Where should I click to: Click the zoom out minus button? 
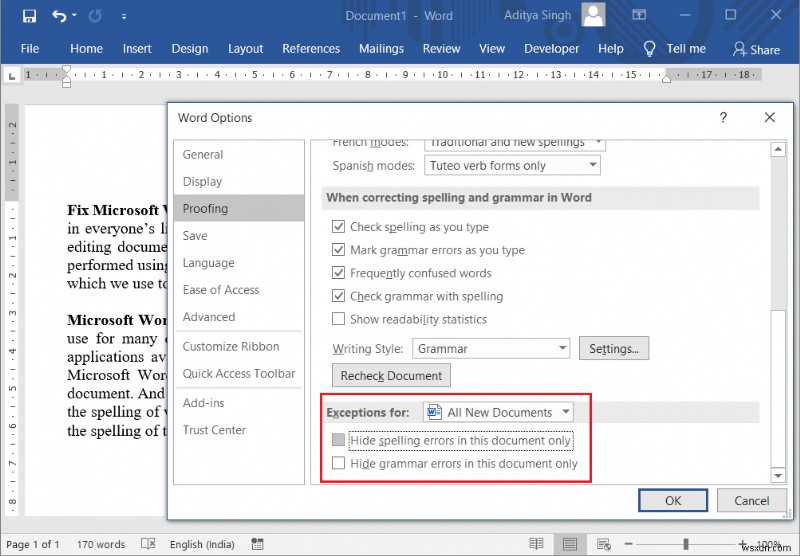[629, 544]
